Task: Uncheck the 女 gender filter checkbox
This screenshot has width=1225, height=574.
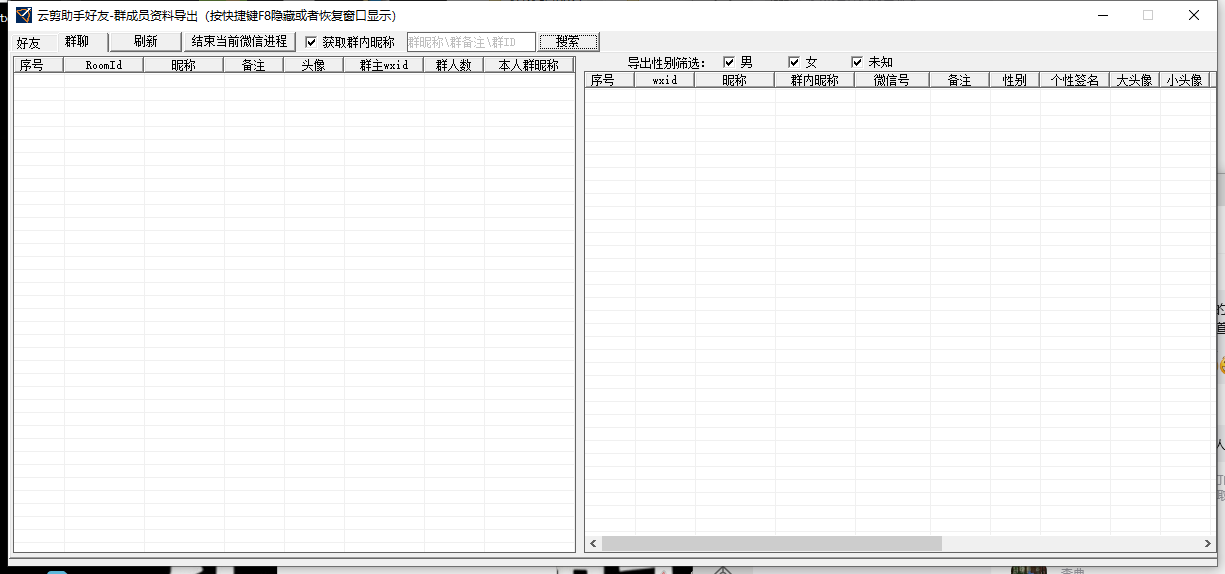Action: (795, 62)
